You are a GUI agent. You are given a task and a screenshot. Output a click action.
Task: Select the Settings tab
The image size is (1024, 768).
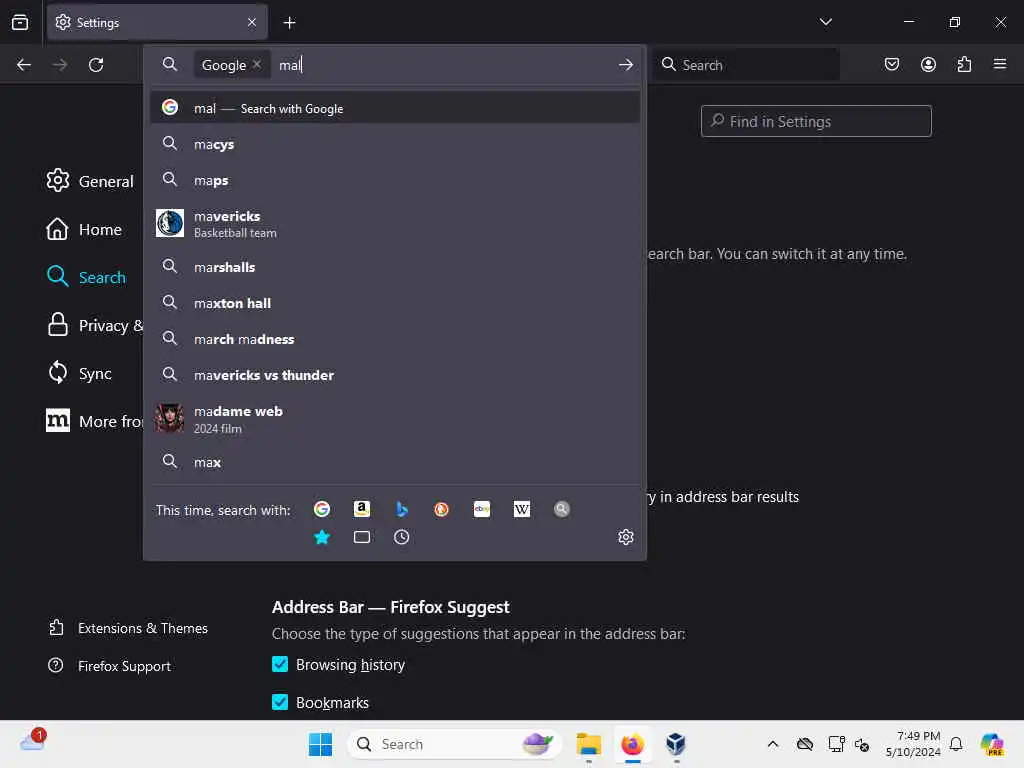click(157, 23)
